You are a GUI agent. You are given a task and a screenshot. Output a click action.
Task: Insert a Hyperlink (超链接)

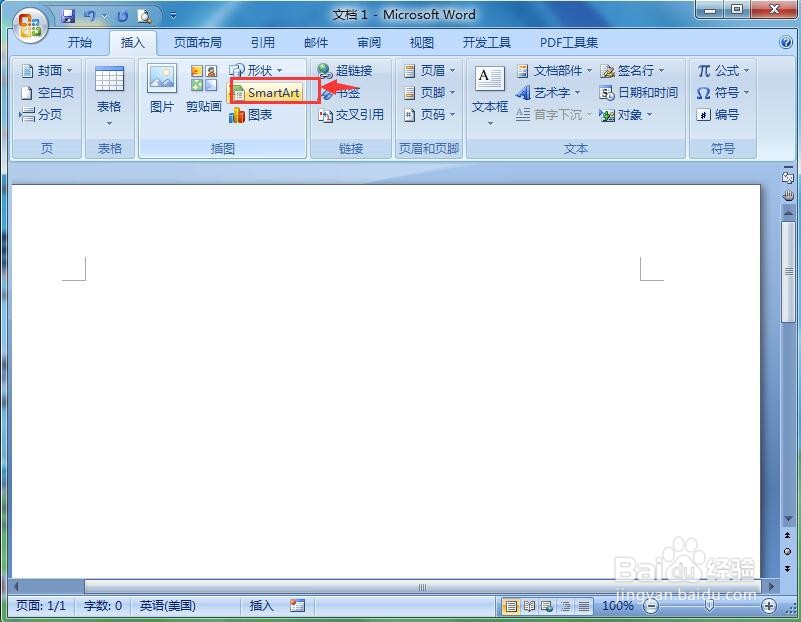[345, 70]
